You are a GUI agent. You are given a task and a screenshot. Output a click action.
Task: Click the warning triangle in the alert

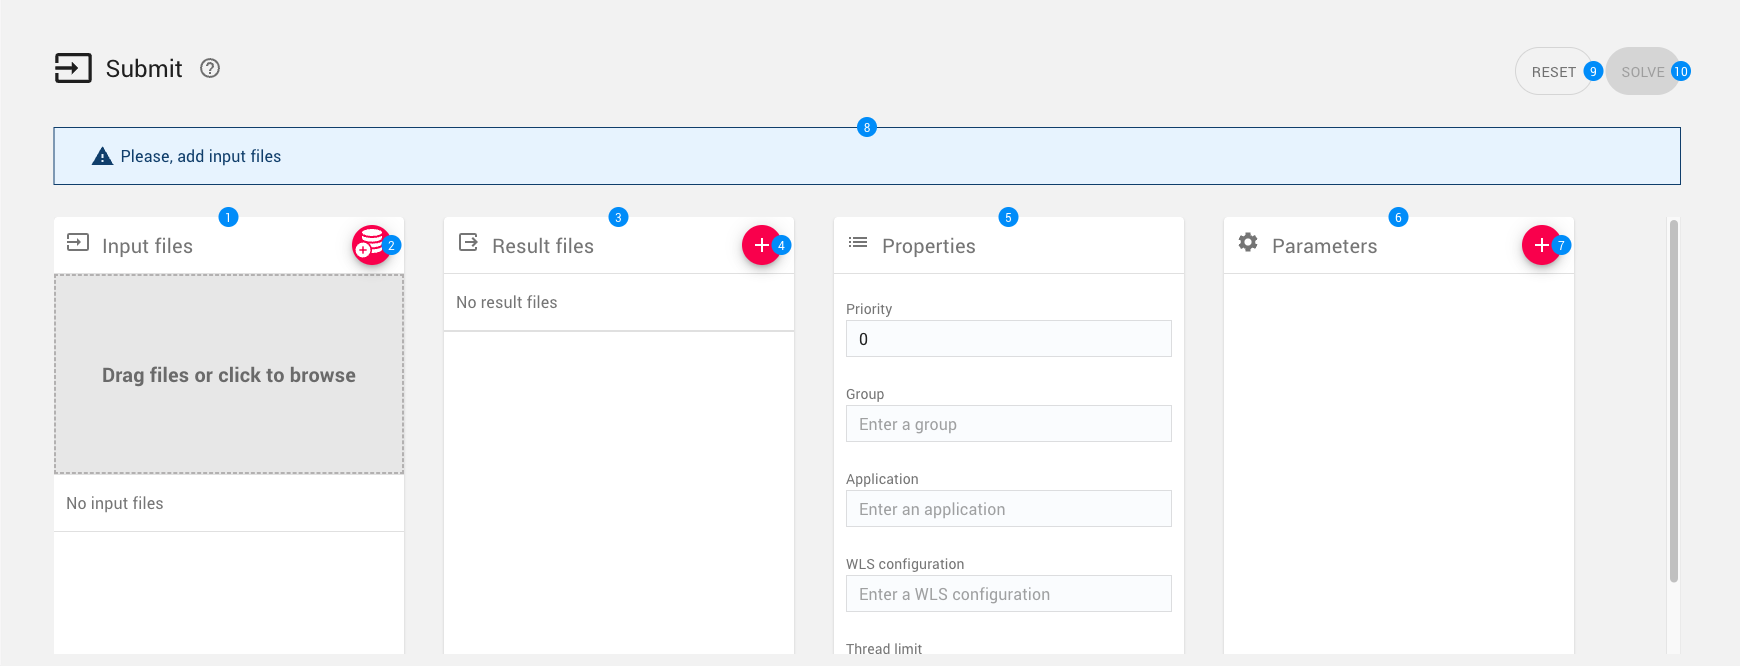(102, 156)
